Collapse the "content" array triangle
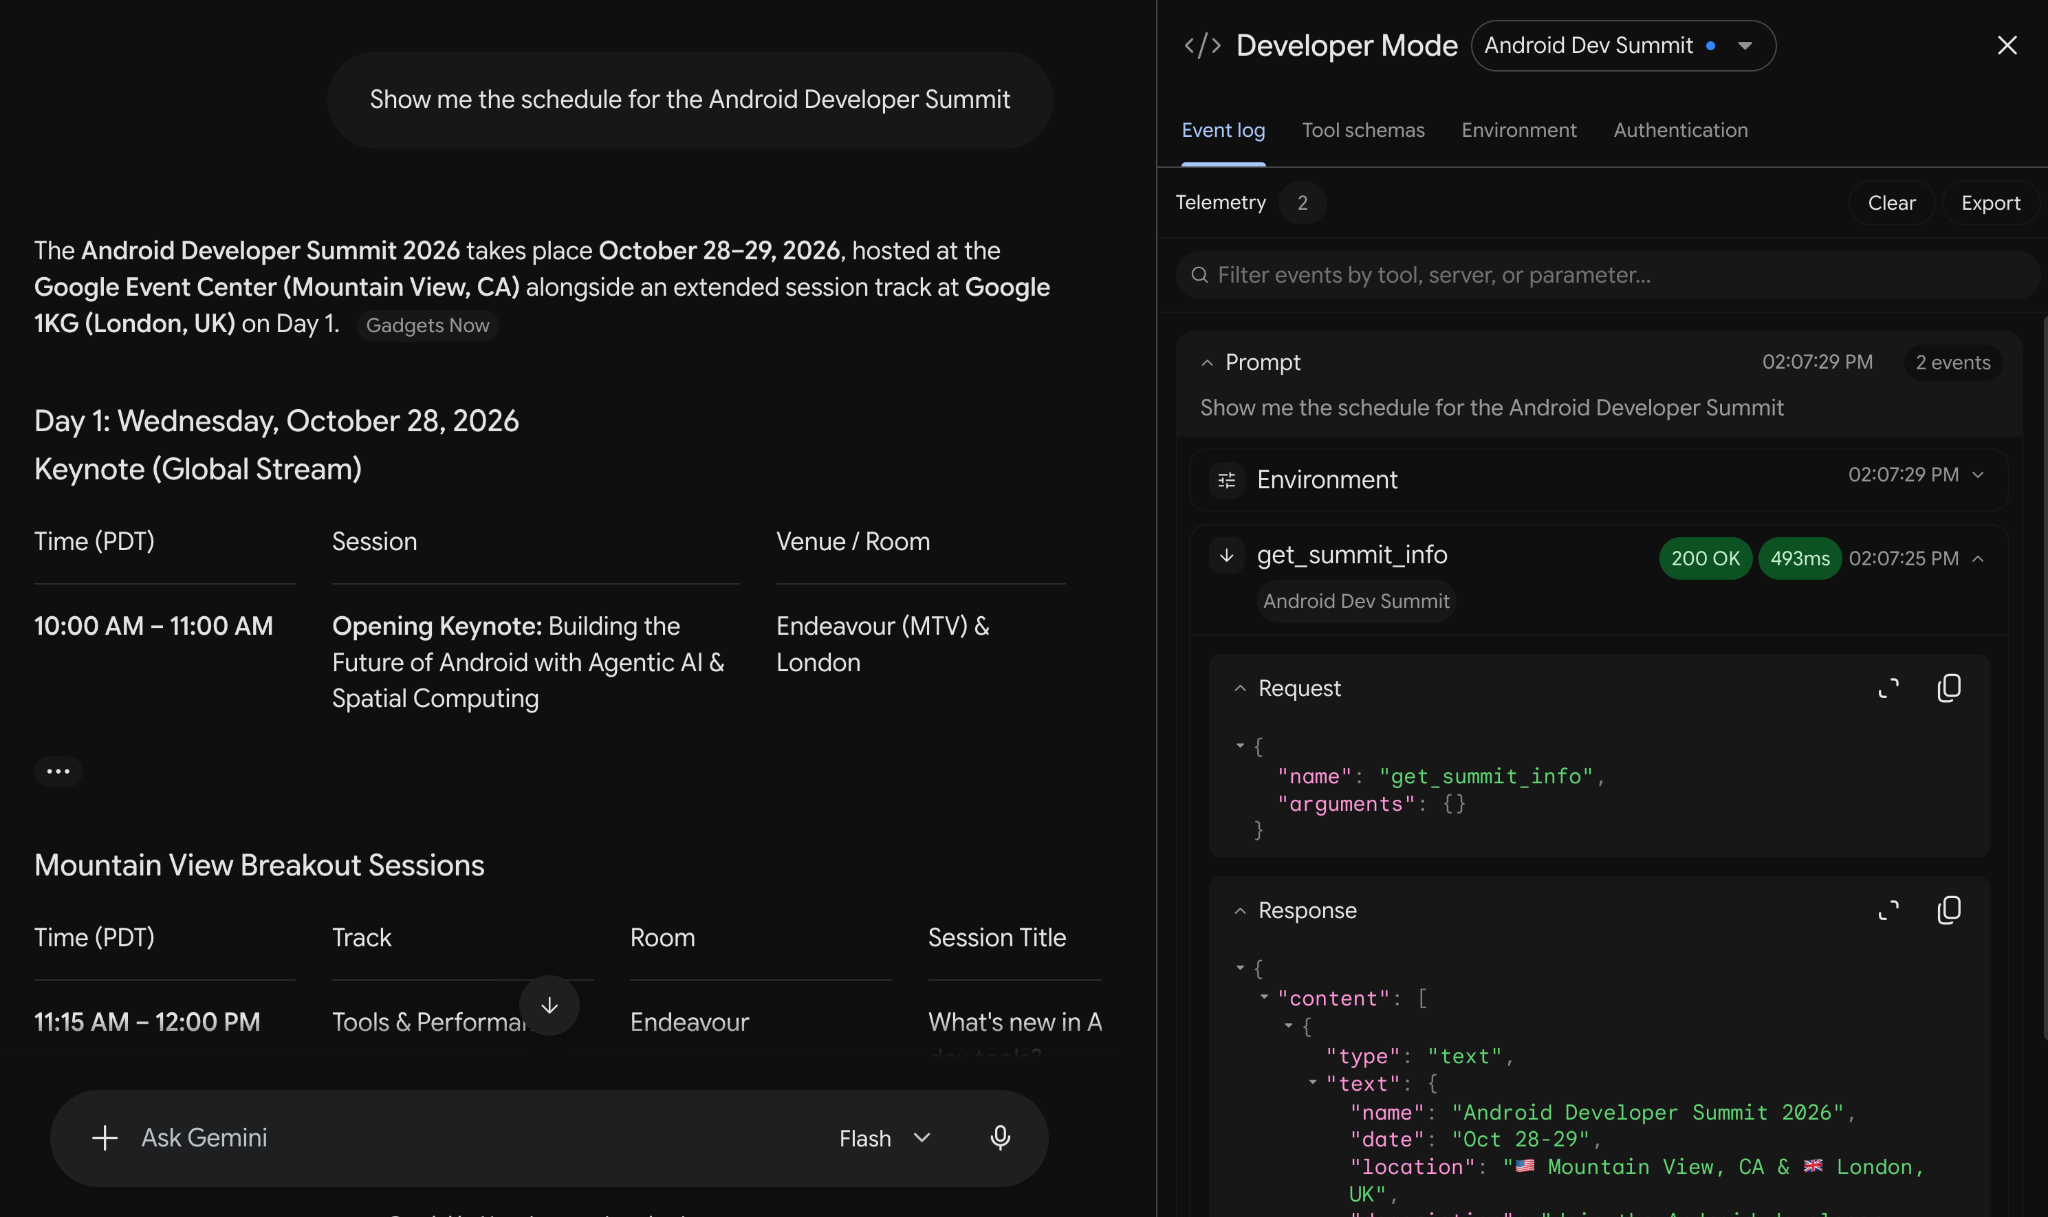2048x1217 pixels. click(x=1264, y=997)
